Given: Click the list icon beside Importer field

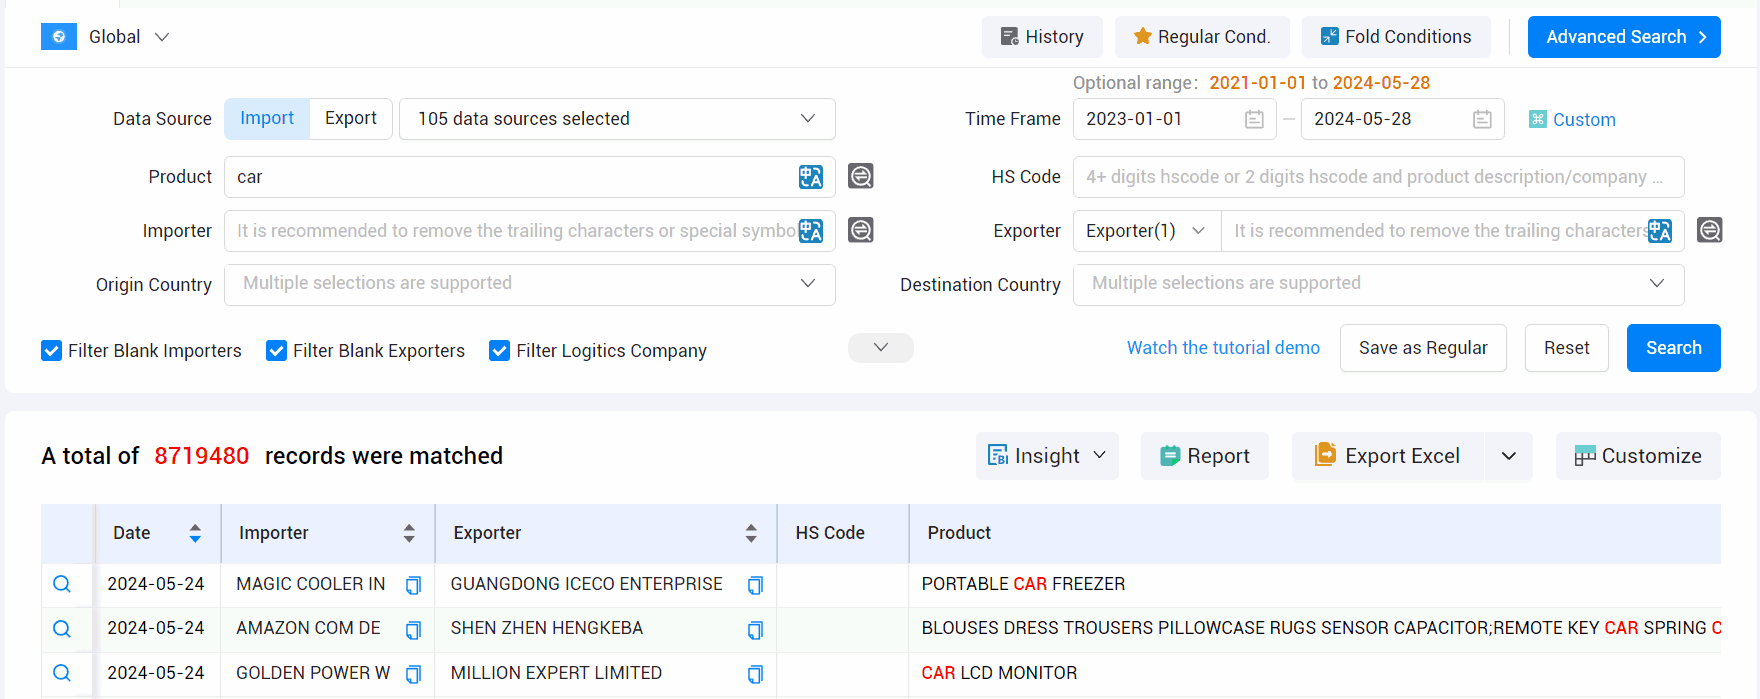Looking at the screenshot, I should coord(860,230).
